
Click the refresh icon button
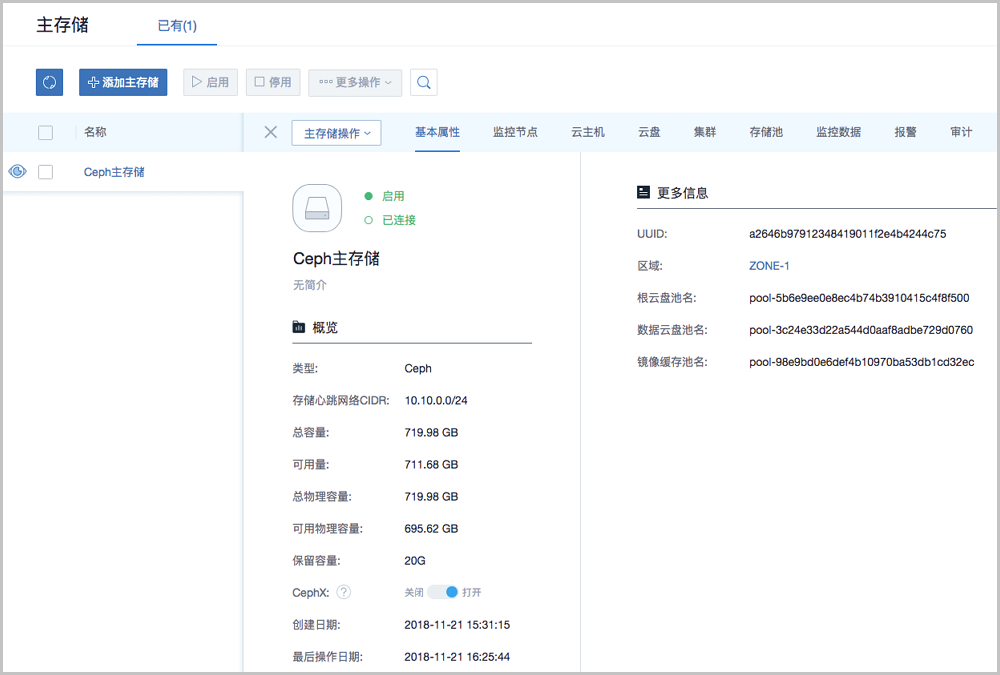49,82
